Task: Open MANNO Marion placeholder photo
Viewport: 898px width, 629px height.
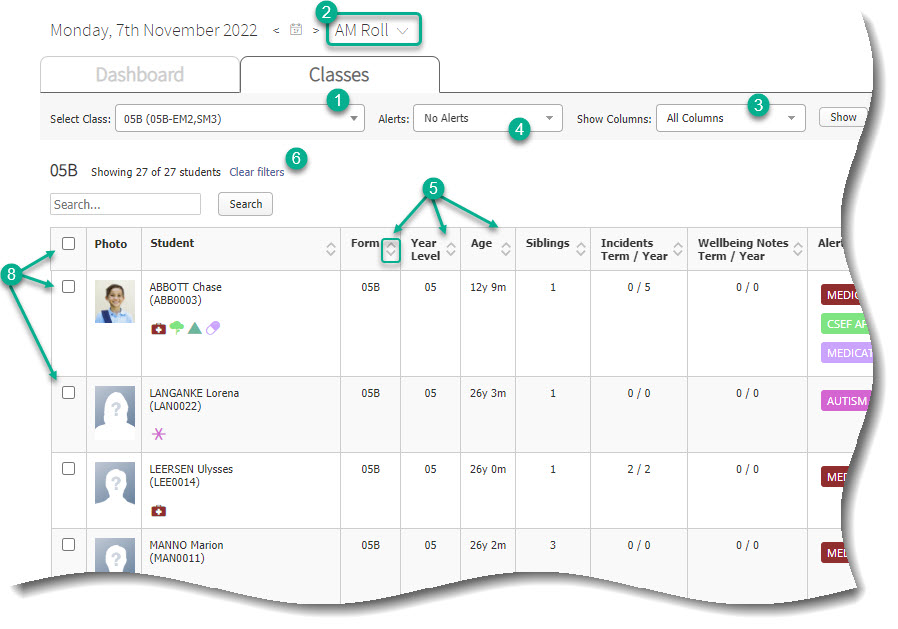Action: tap(115, 555)
